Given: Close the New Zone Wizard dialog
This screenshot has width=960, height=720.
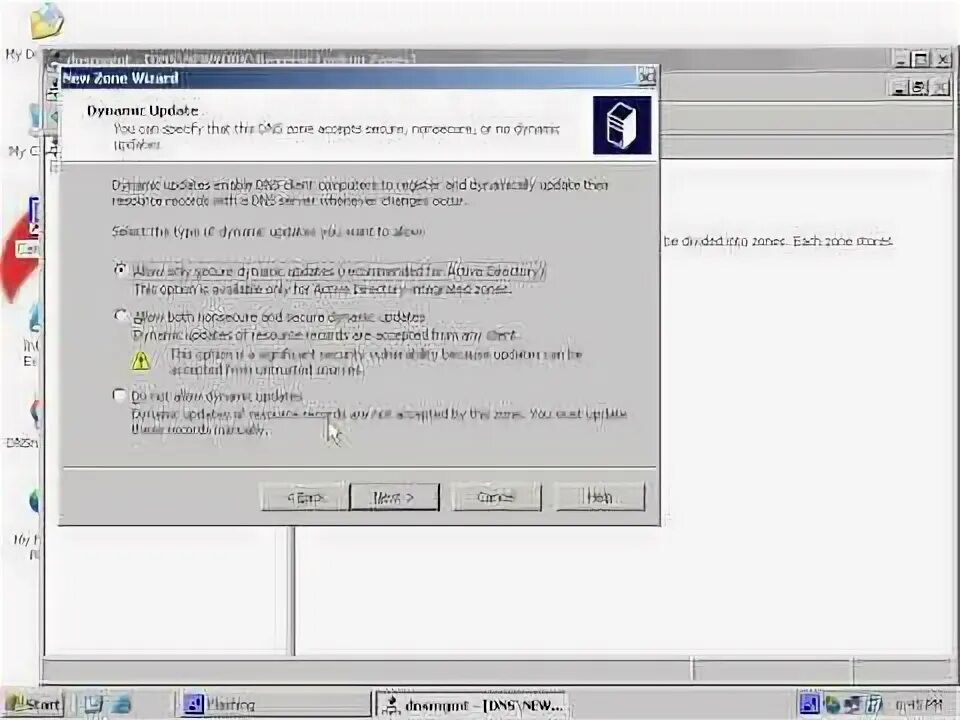Looking at the screenshot, I should pyautogui.click(x=647, y=77).
